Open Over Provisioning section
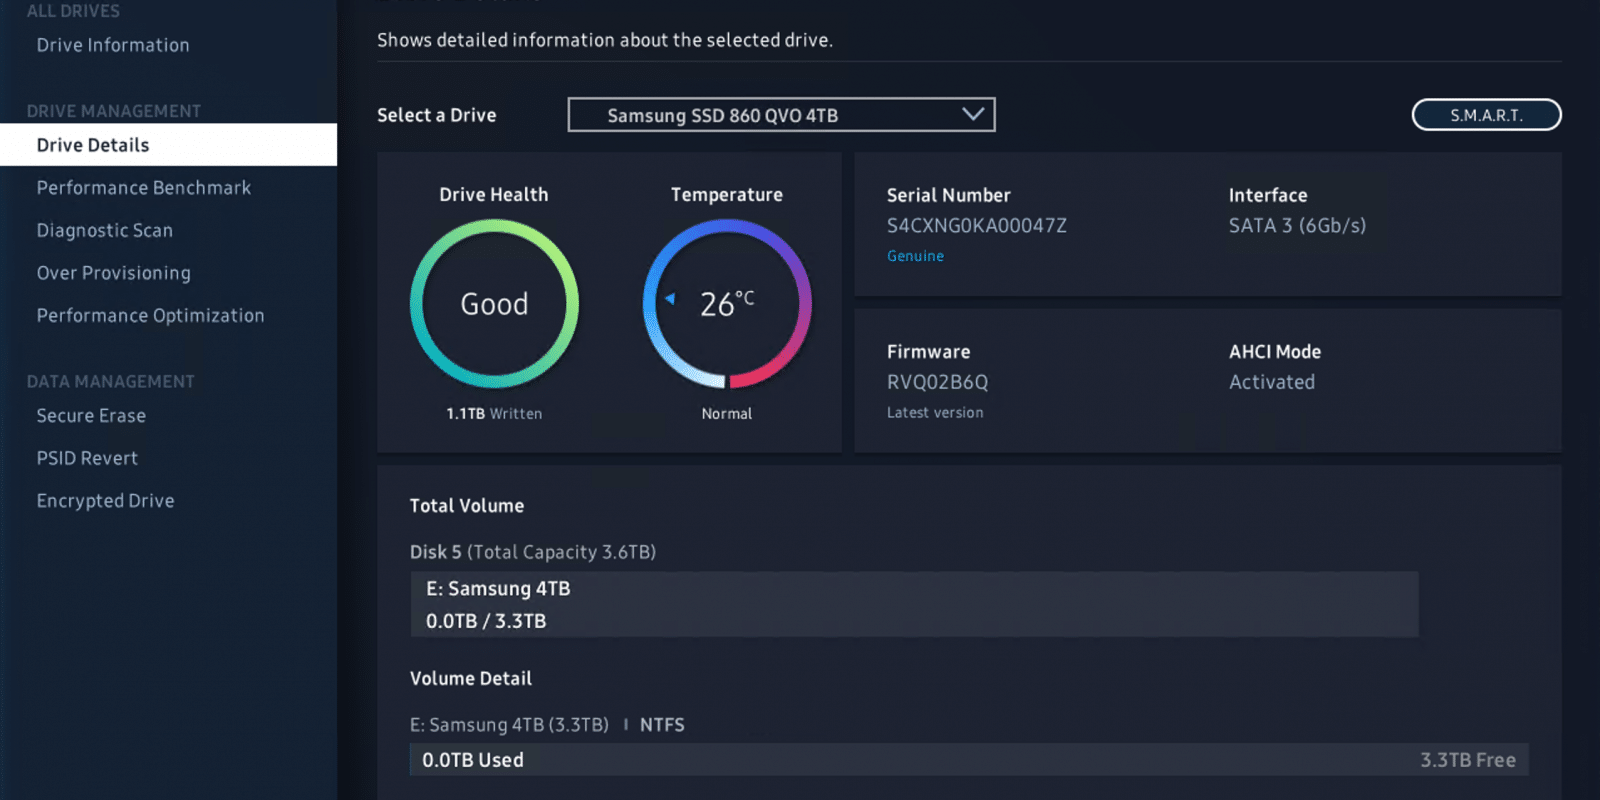 [x=114, y=273]
